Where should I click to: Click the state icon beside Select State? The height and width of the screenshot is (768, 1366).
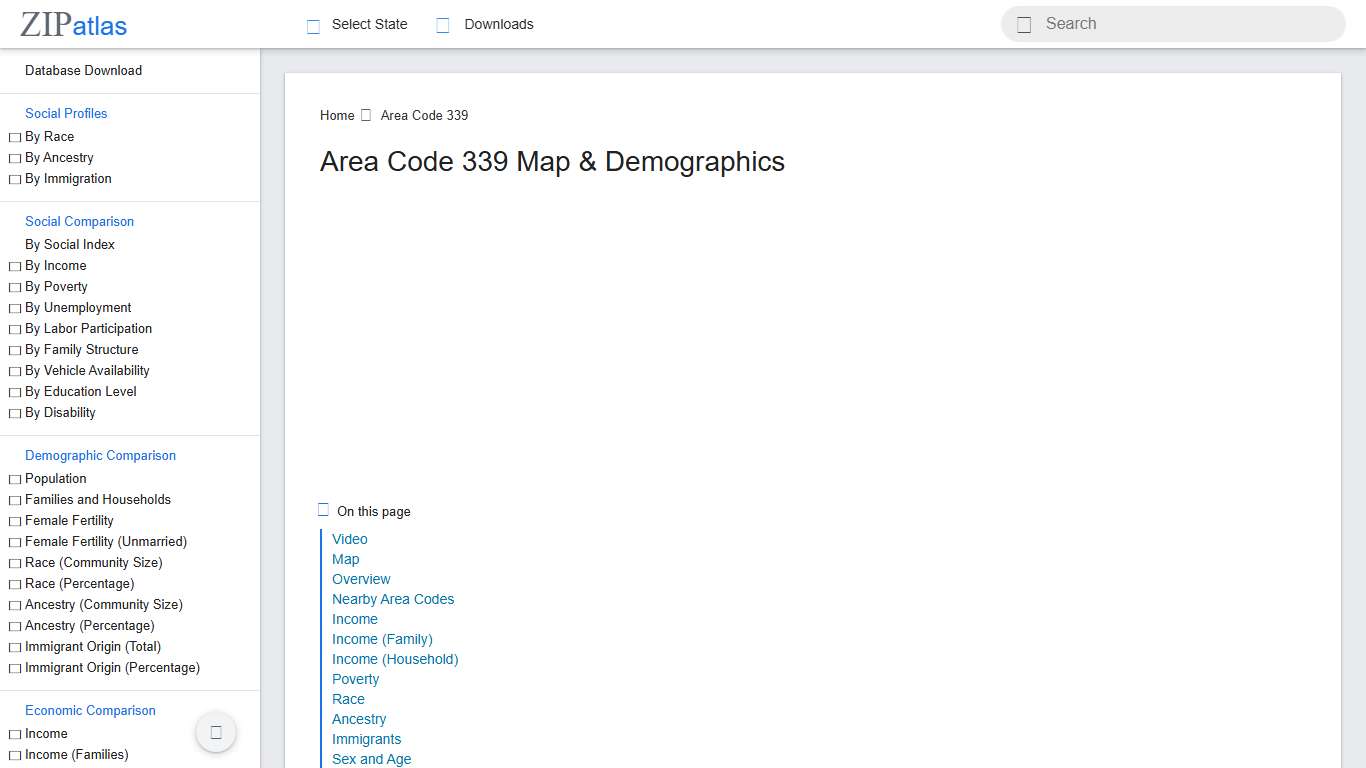coord(313,24)
